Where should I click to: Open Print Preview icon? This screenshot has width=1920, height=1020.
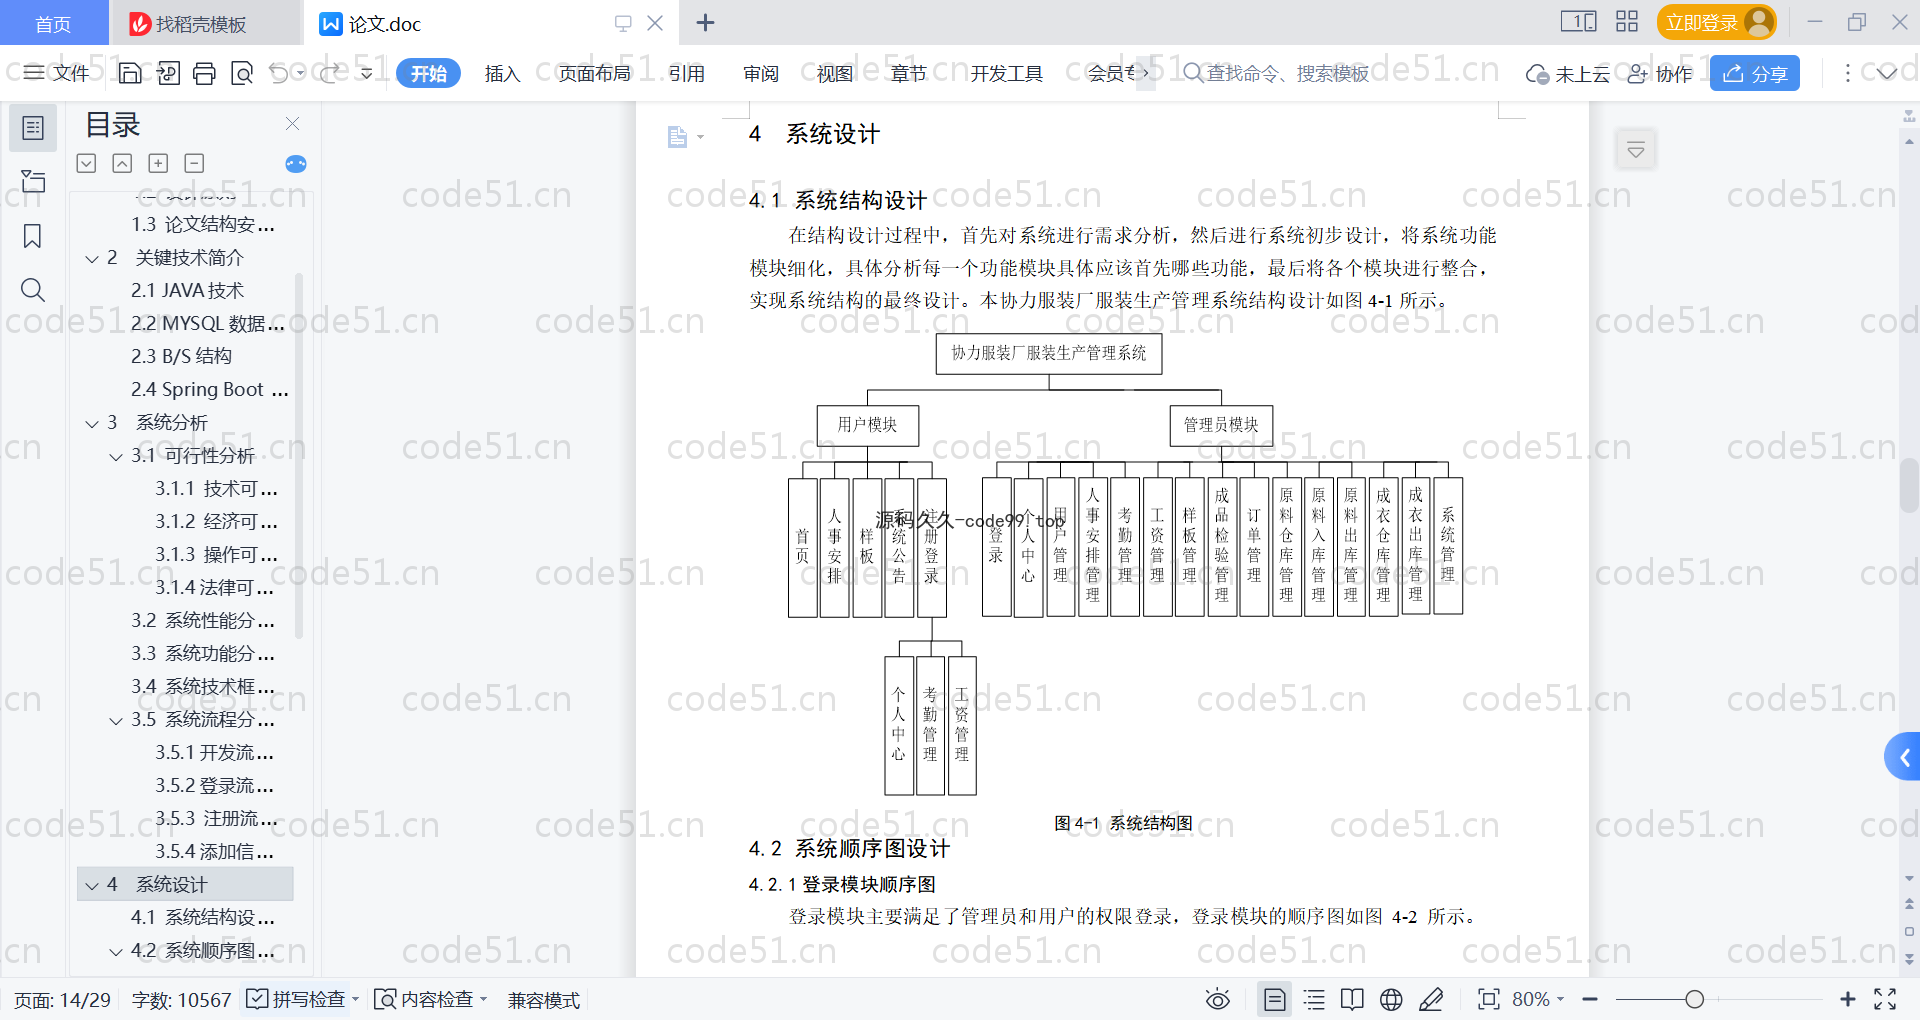tap(241, 73)
